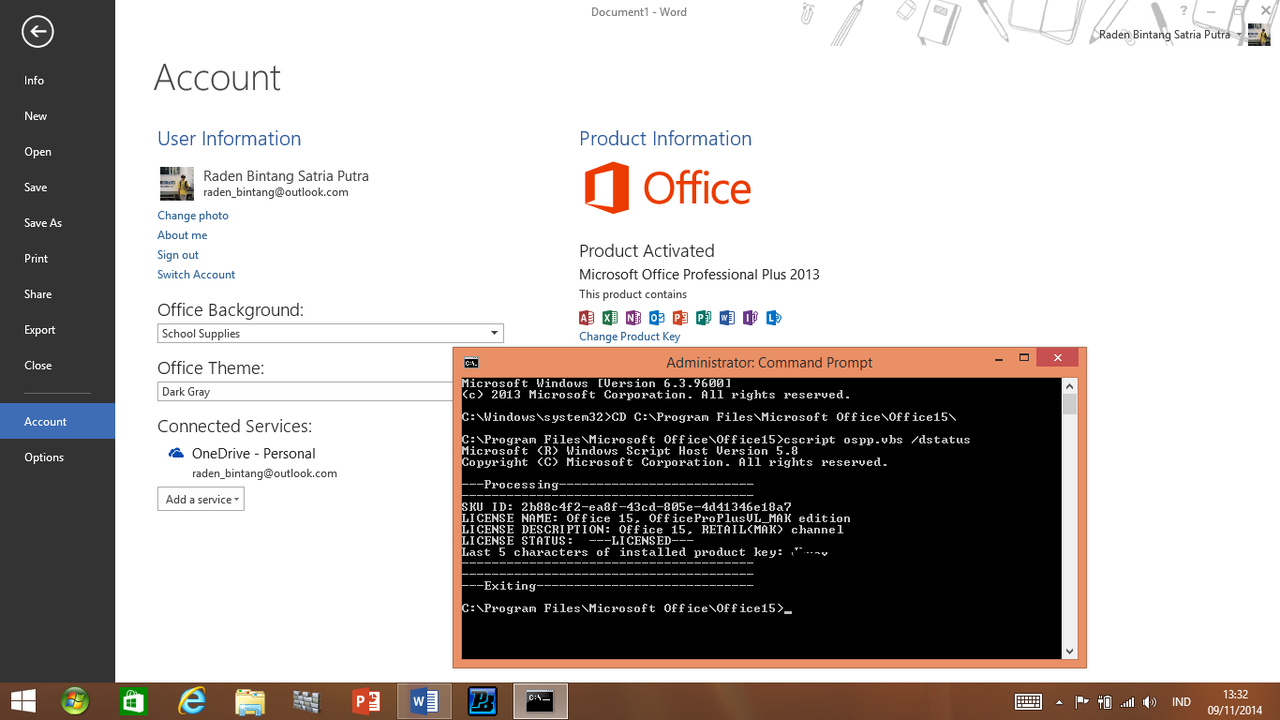This screenshot has width=1280, height=720.
Task: Open the Windows Start button
Action: (x=23, y=701)
